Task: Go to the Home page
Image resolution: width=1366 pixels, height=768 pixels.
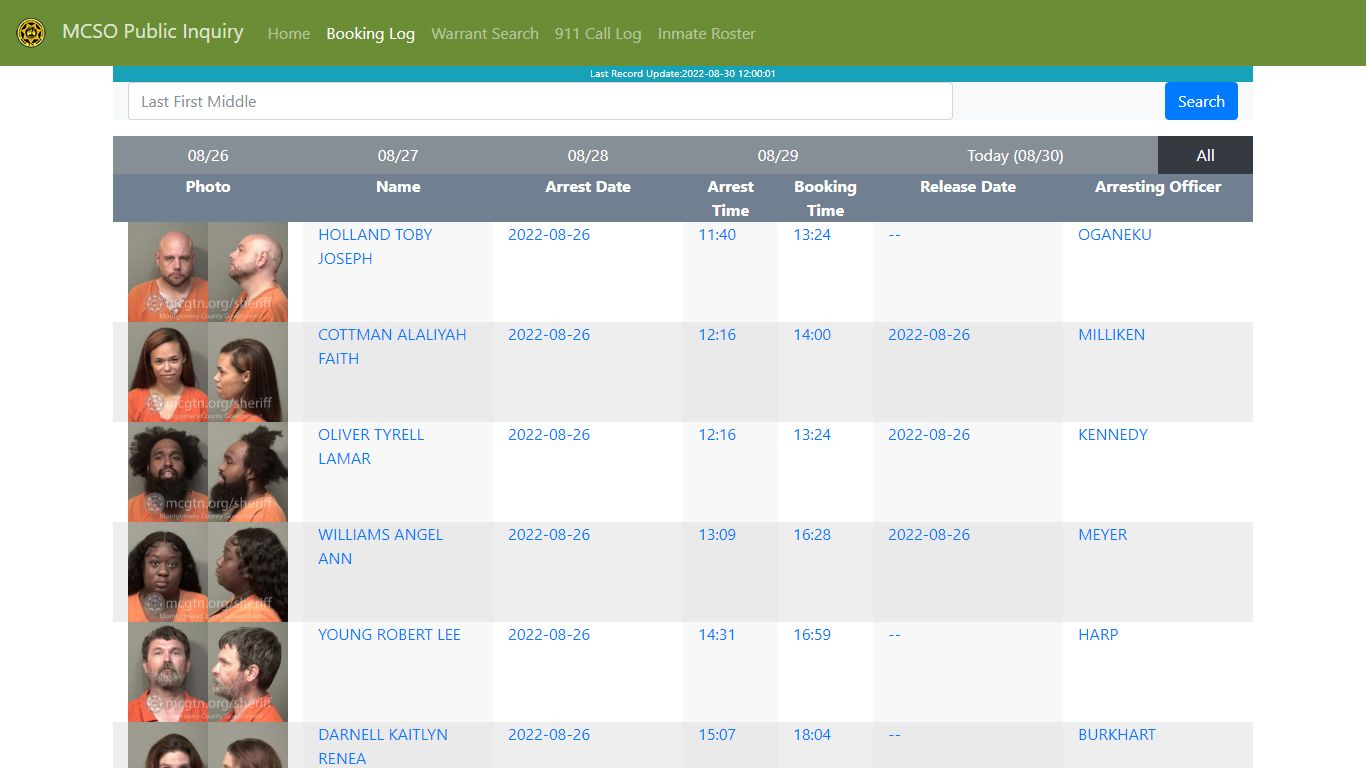Action: (x=289, y=33)
